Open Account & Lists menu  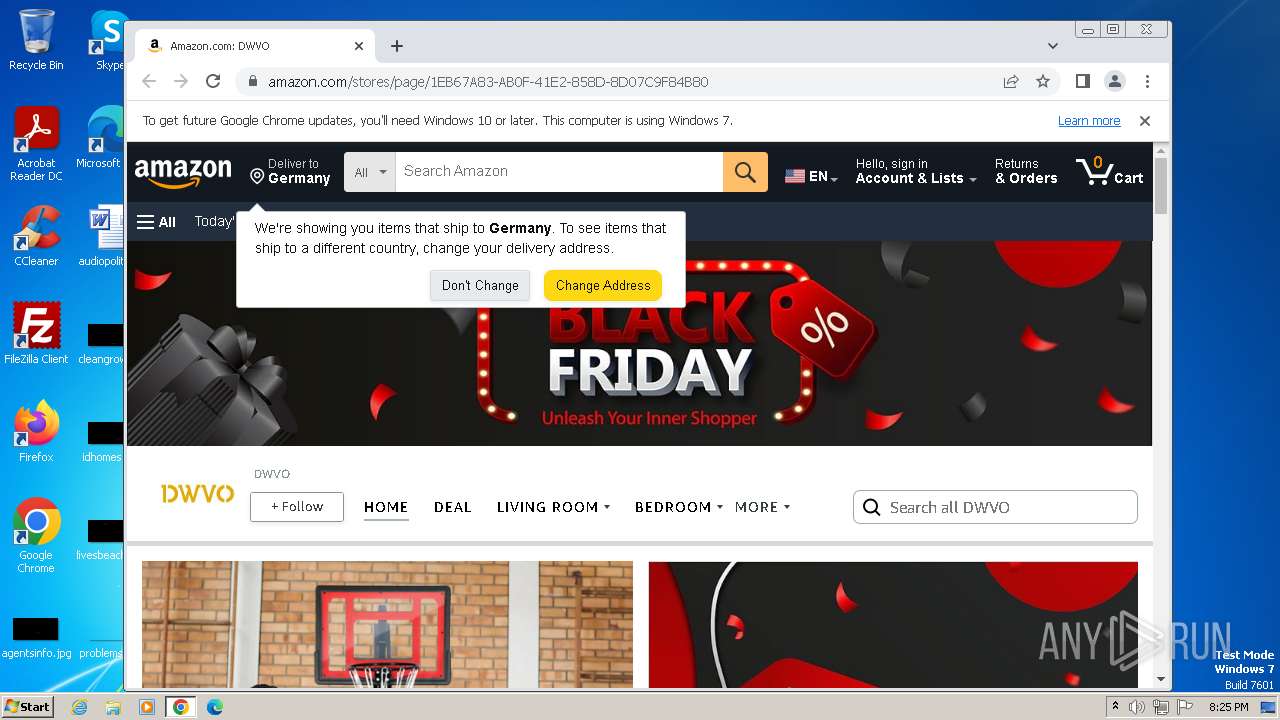[x=915, y=172]
